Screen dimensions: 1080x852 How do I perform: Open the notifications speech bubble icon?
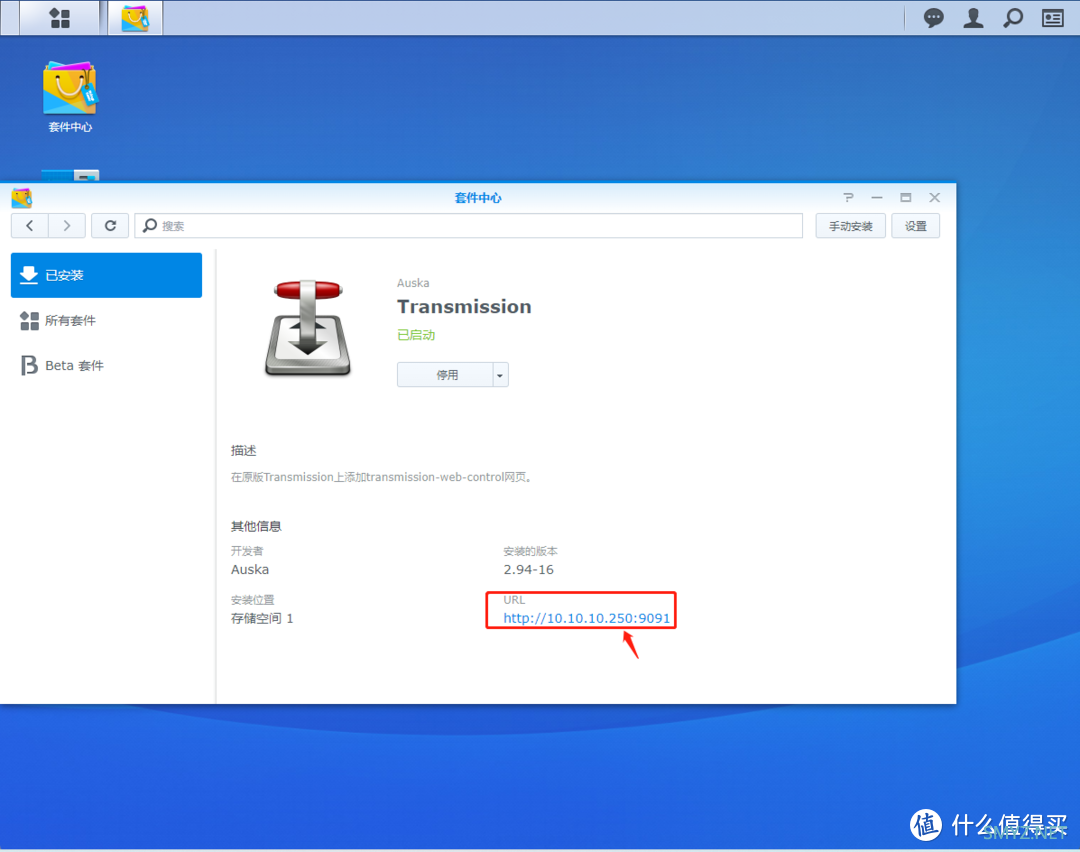pyautogui.click(x=933, y=18)
